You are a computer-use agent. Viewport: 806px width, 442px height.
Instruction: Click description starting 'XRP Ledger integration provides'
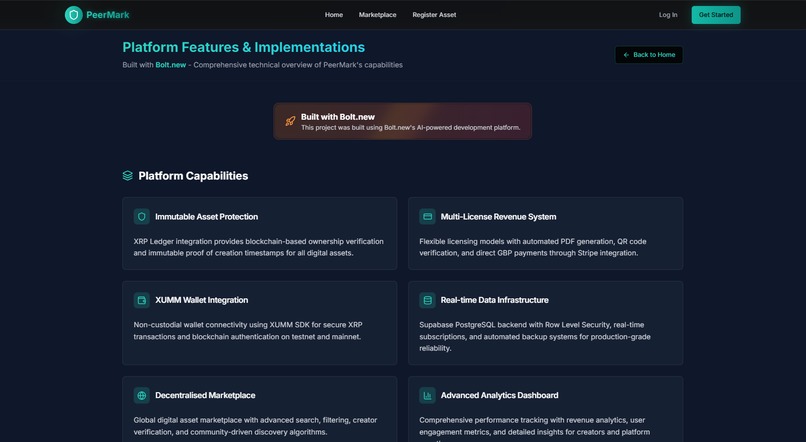pyautogui.click(x=259, y=247)
